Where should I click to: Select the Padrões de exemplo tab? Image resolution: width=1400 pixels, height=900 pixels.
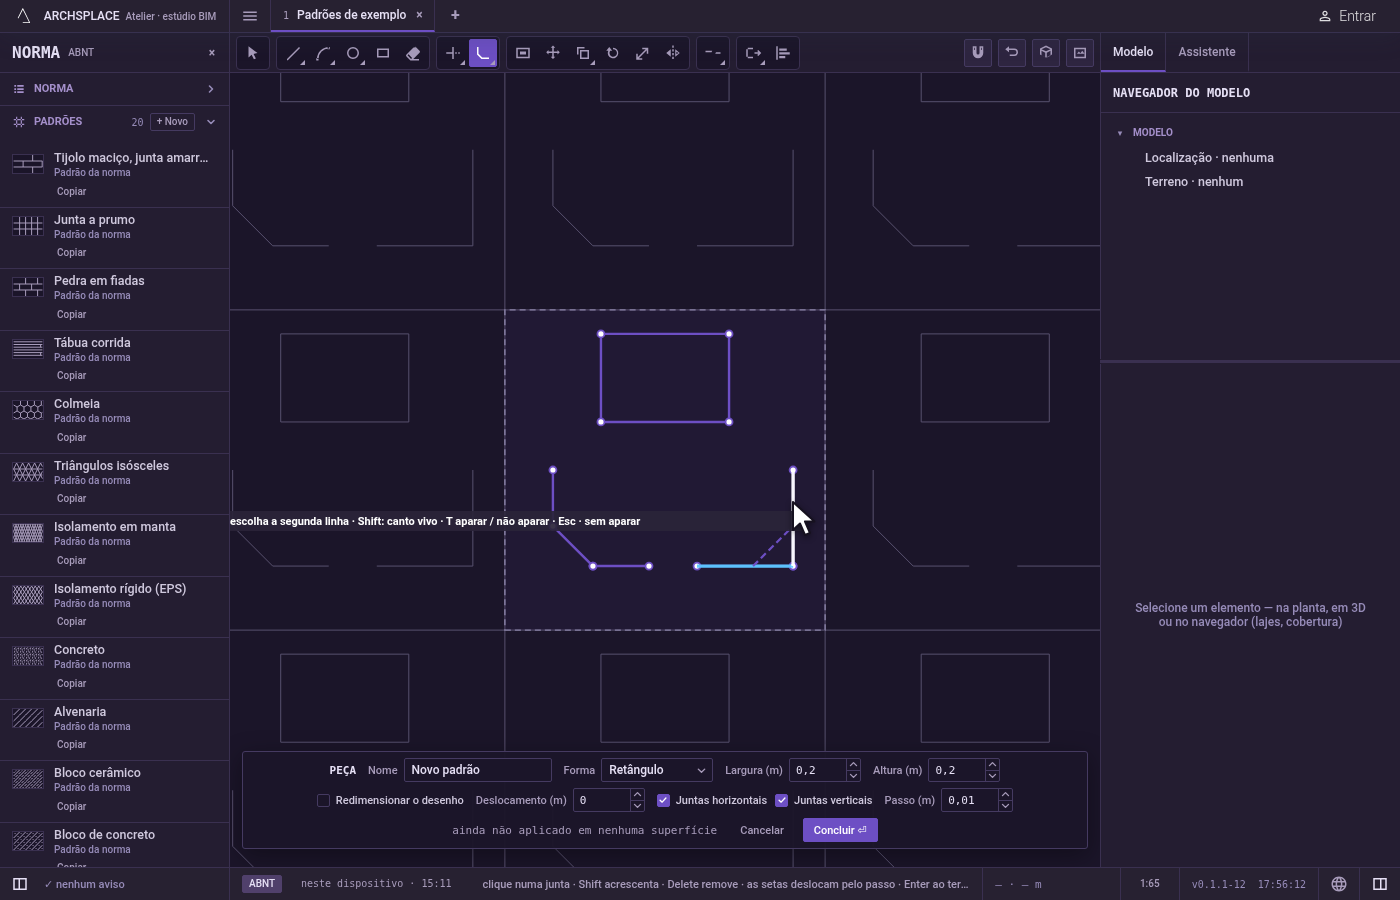(352, 15)
